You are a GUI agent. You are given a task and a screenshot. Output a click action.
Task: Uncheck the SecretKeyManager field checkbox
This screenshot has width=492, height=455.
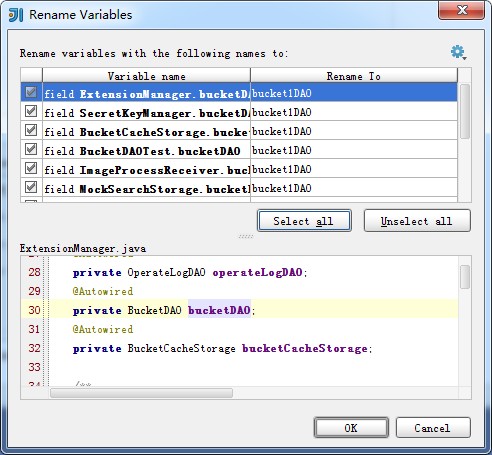(31, 111)
